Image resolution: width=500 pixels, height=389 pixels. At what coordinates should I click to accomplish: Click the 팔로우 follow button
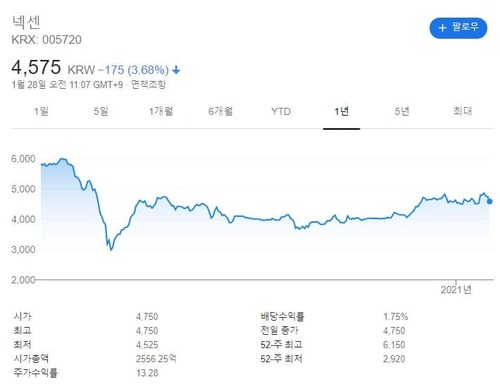coord(458,28)
